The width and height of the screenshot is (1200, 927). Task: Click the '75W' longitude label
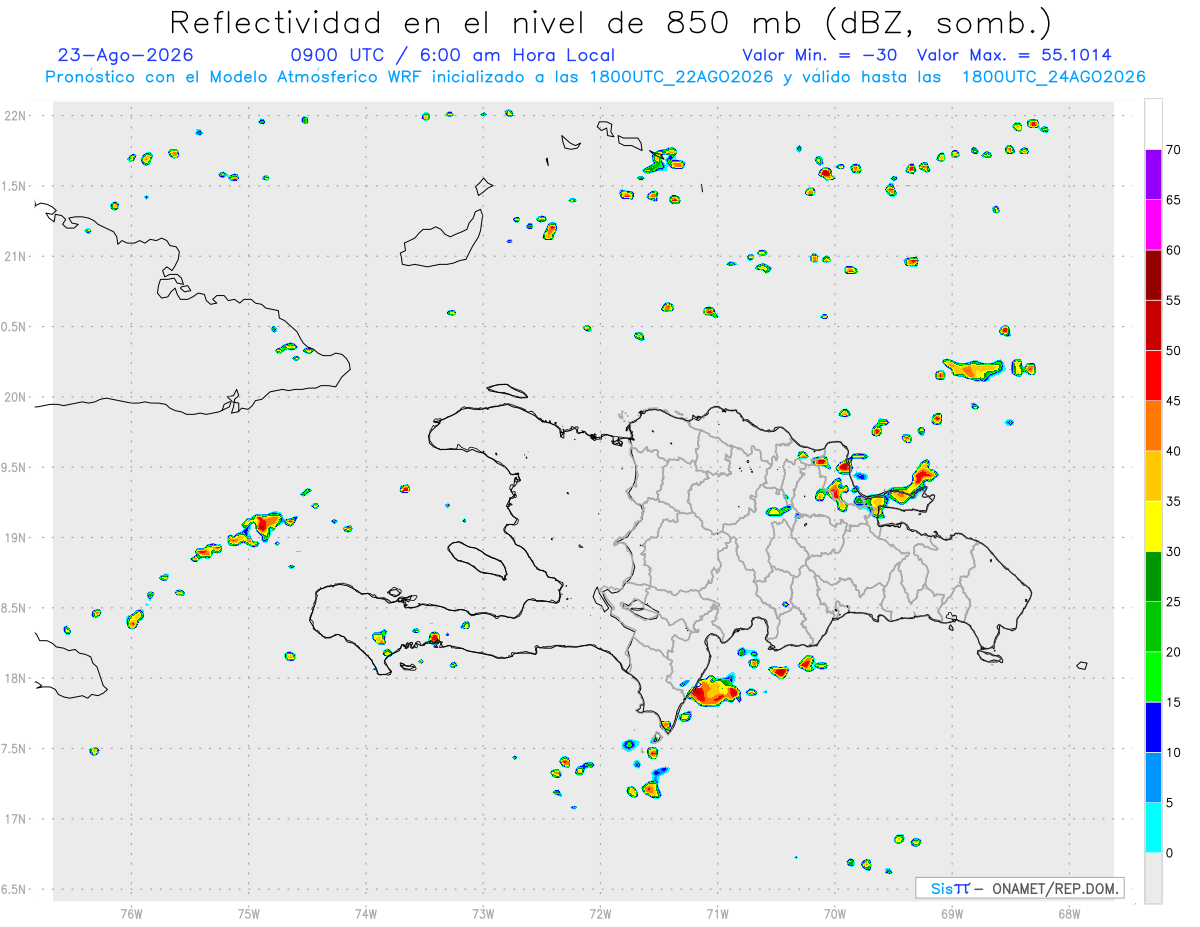click(249, 914)
